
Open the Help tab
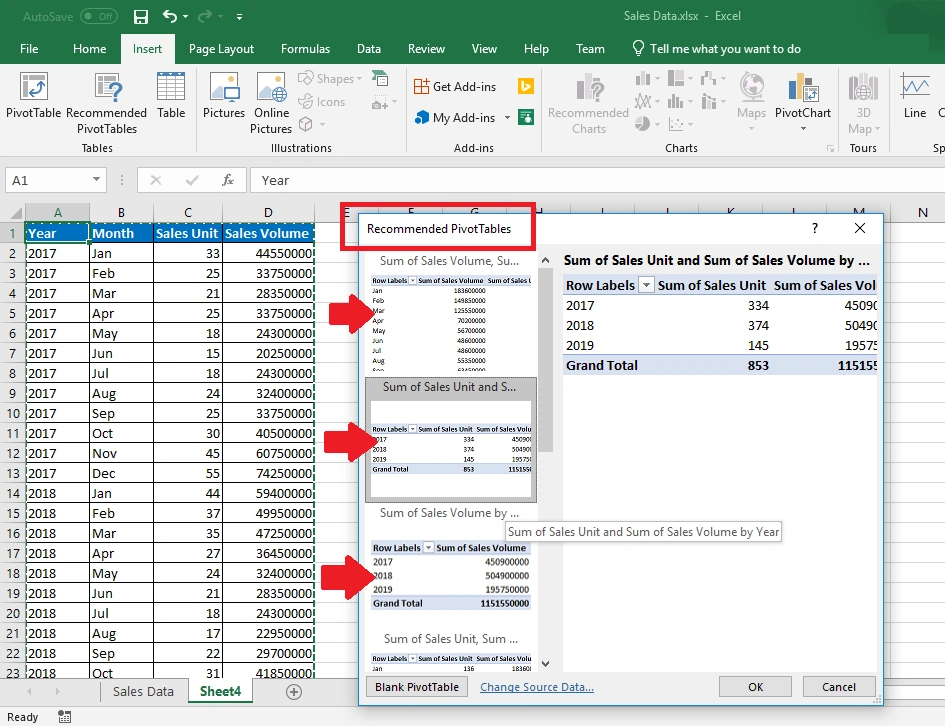536,49
